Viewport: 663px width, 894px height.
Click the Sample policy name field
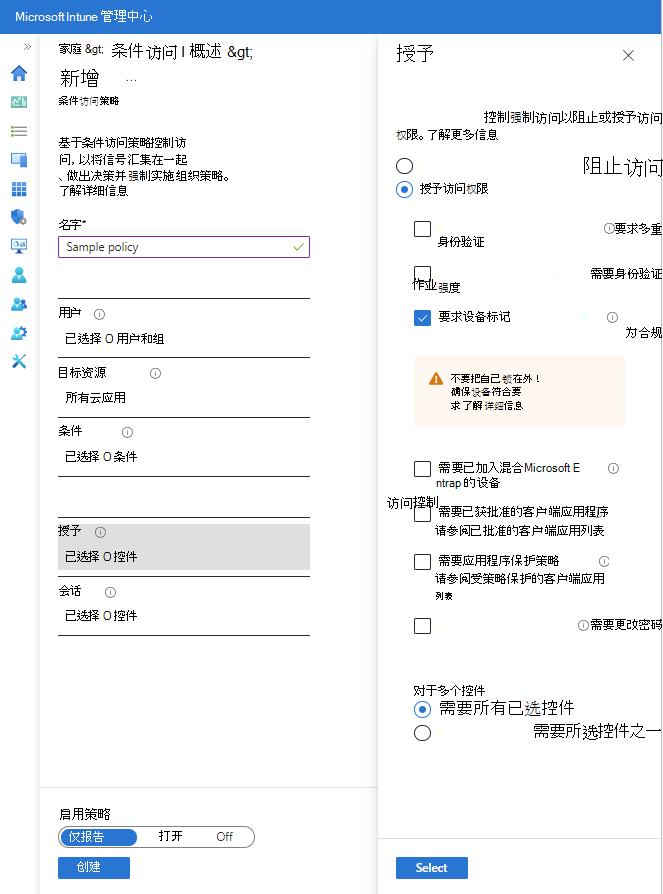pyautogui.click(x=184, y=247)
